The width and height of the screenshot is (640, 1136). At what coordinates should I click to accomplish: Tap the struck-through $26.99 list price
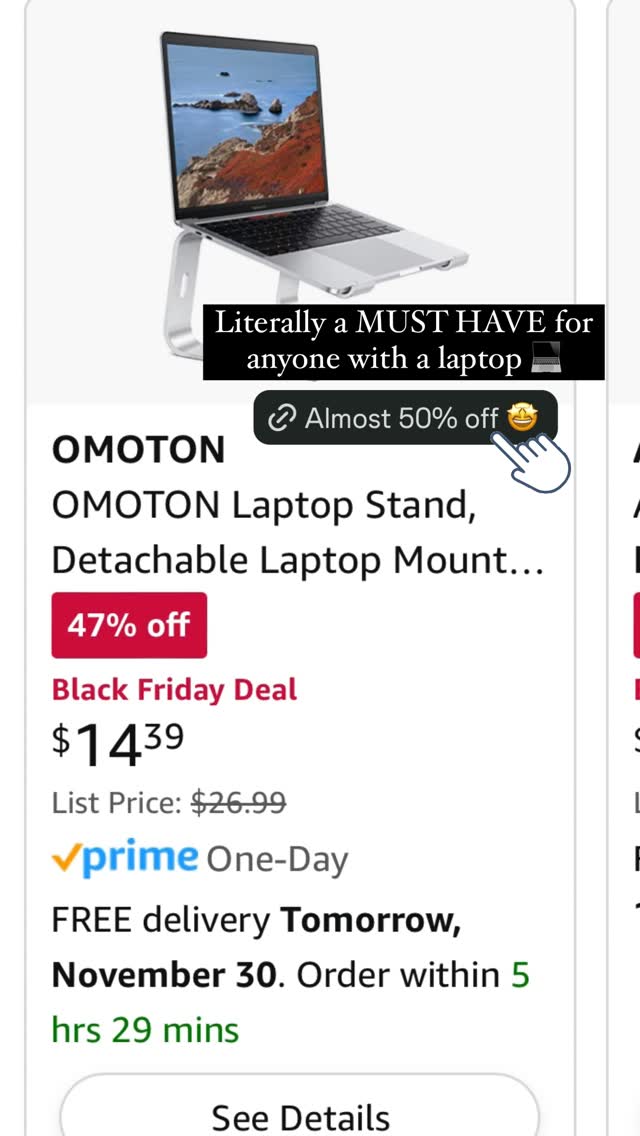pyautogui.click(x=238, y=803)
